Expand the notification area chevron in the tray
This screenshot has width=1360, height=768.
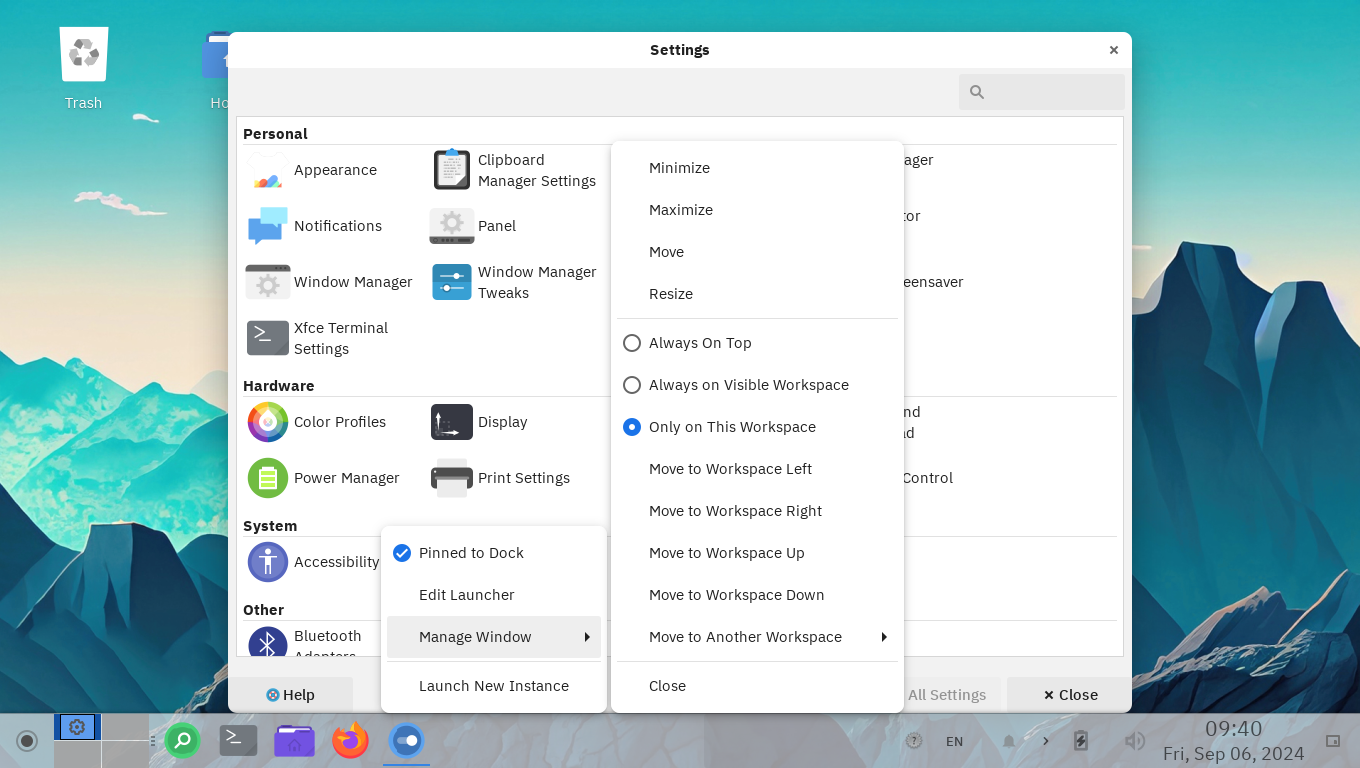1046,741
